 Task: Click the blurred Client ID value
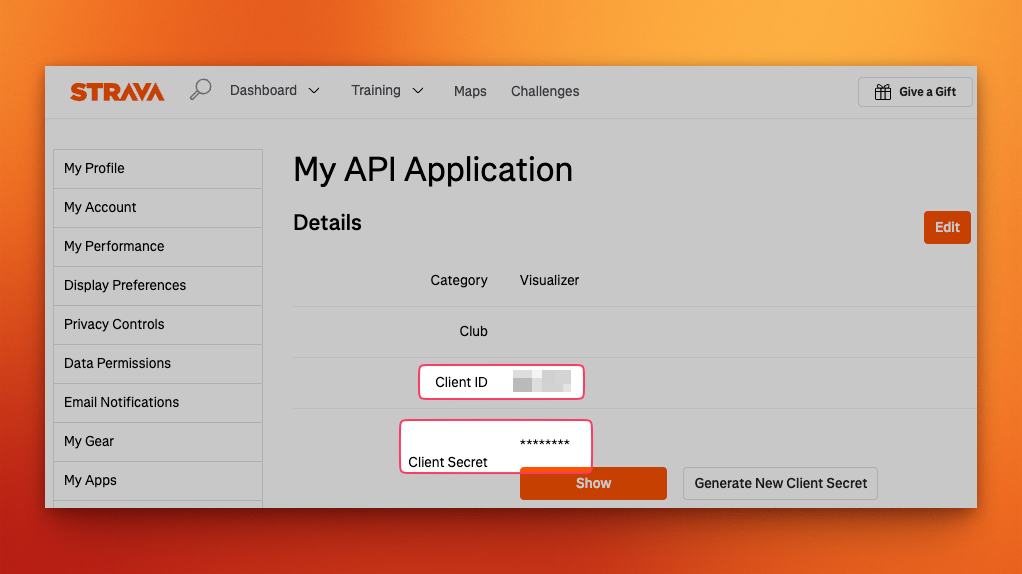[x=542, y=381]
